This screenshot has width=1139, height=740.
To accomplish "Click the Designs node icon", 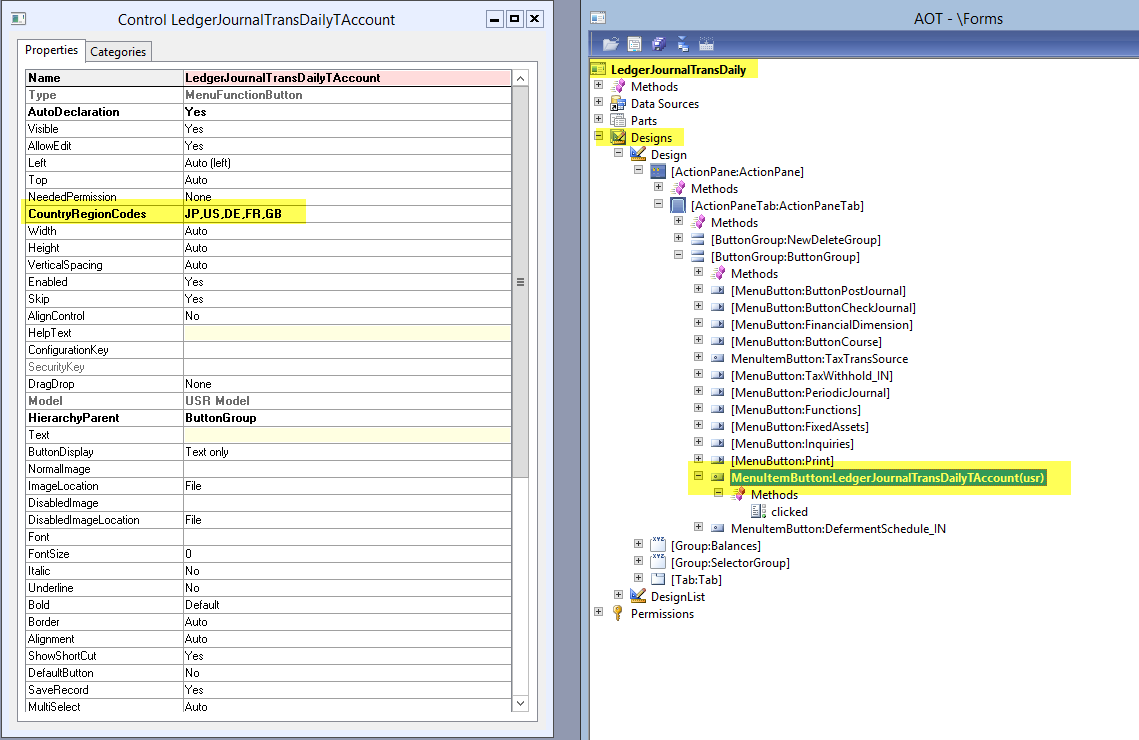I will point(618,137).
